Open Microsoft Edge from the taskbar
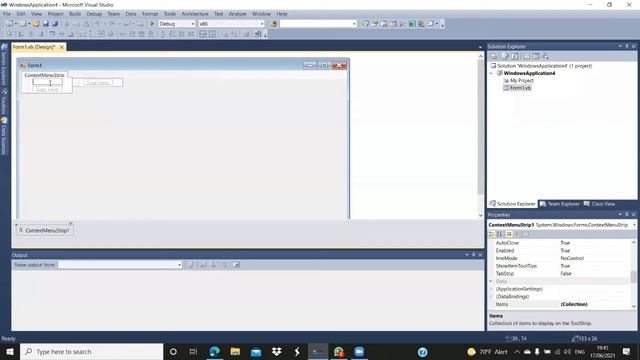This screenshot has height=360, width=640. (x=214, y=351)
